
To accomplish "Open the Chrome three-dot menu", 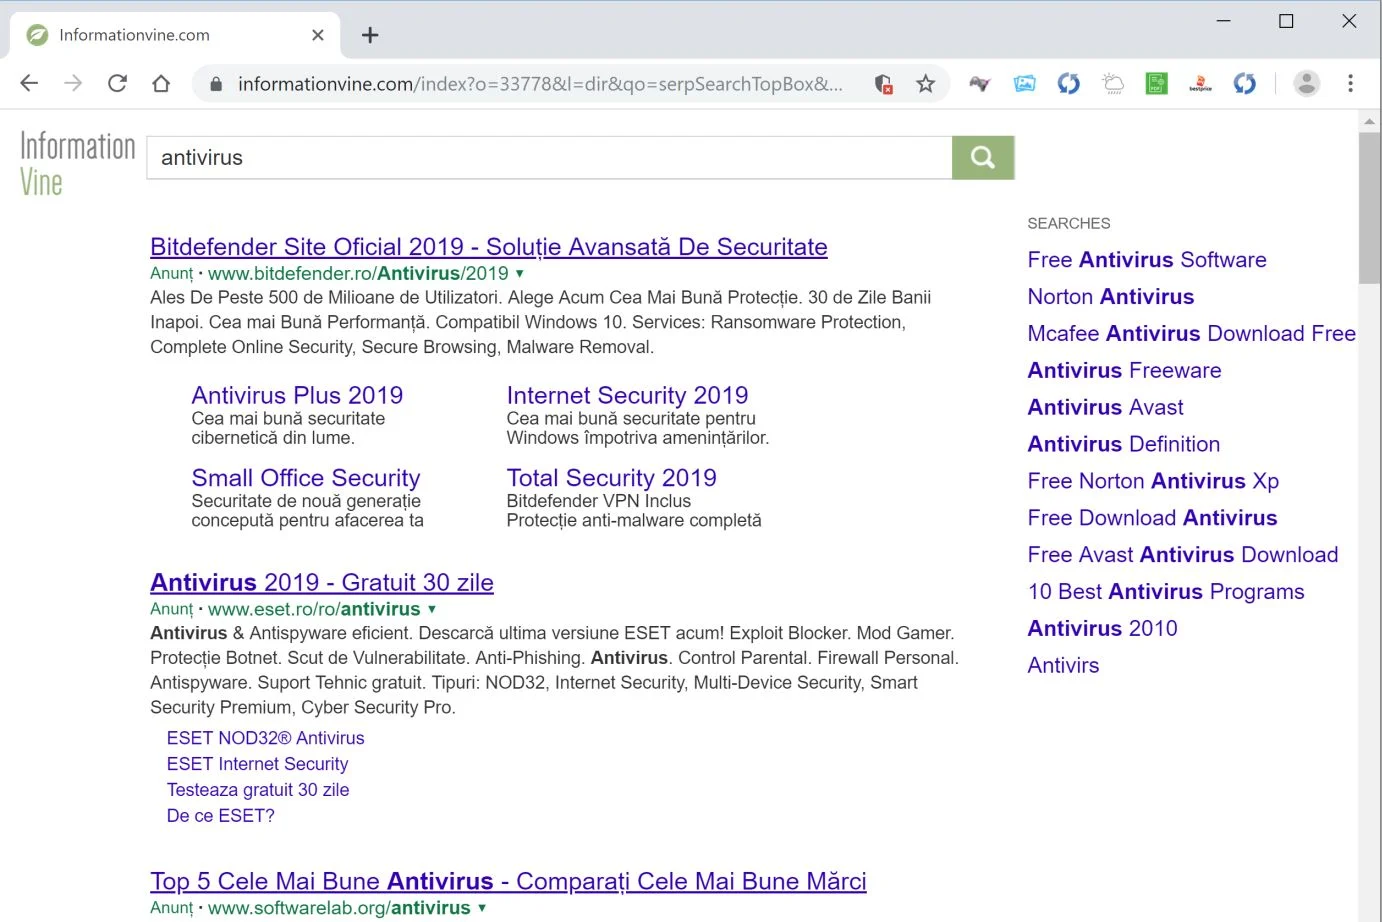I will [1350, 84].
